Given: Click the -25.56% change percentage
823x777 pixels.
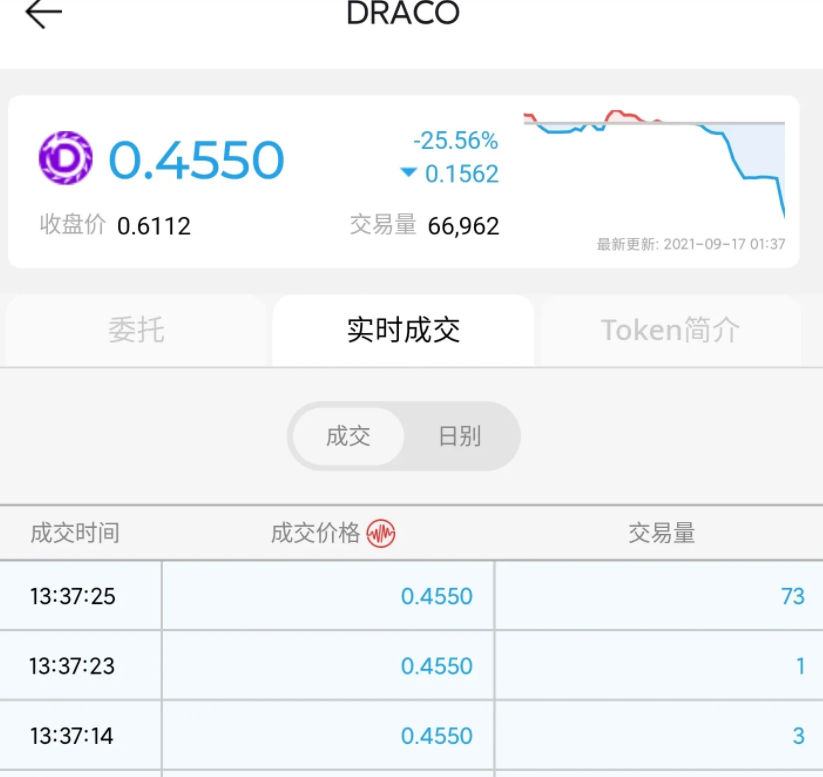Looking at the screenshot, I should click(x=456, y=141).
